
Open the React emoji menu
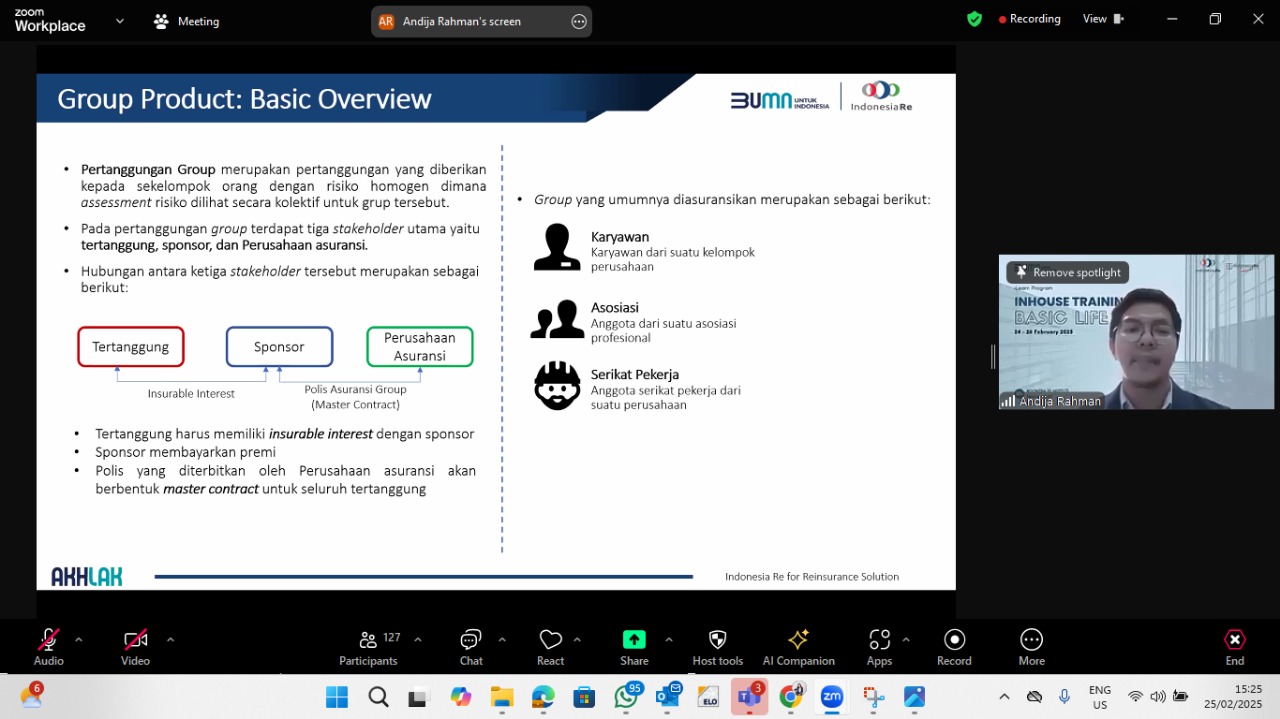(x=550, y=648)
